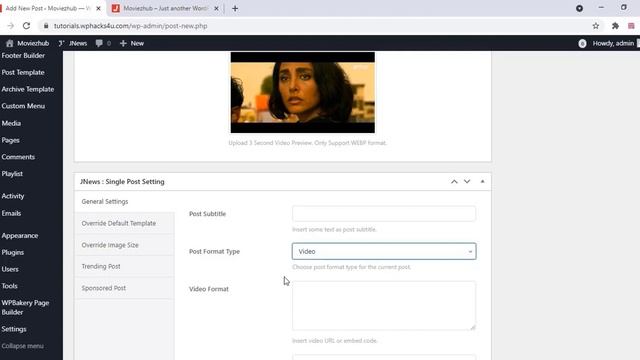Viewport: 640px width, 360px height.
Task: Click the admin avatar icon
Action: click(582, 43)
